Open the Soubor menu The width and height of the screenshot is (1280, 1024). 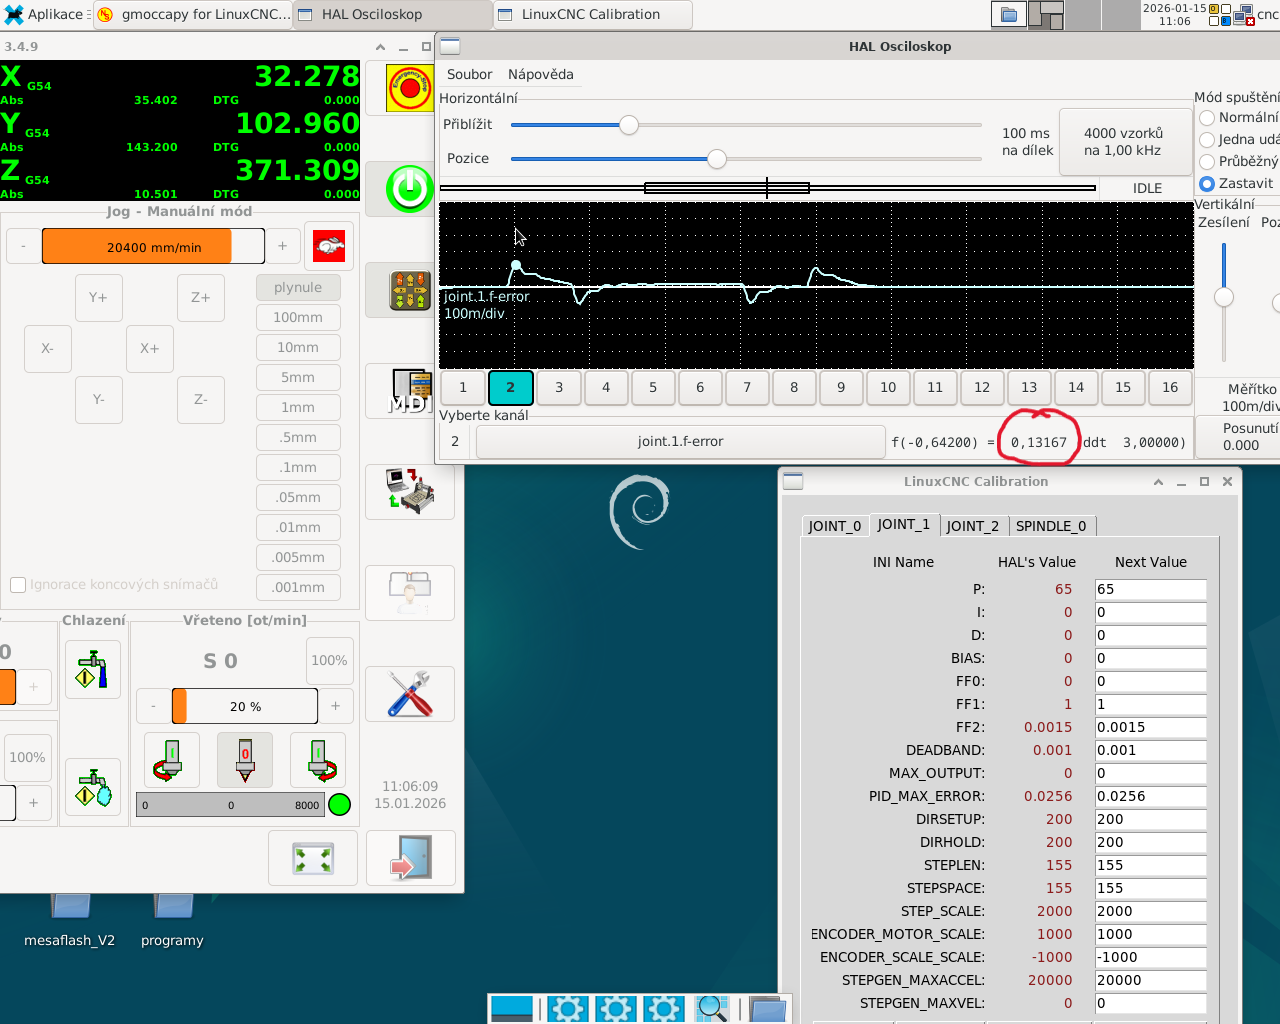469,74
